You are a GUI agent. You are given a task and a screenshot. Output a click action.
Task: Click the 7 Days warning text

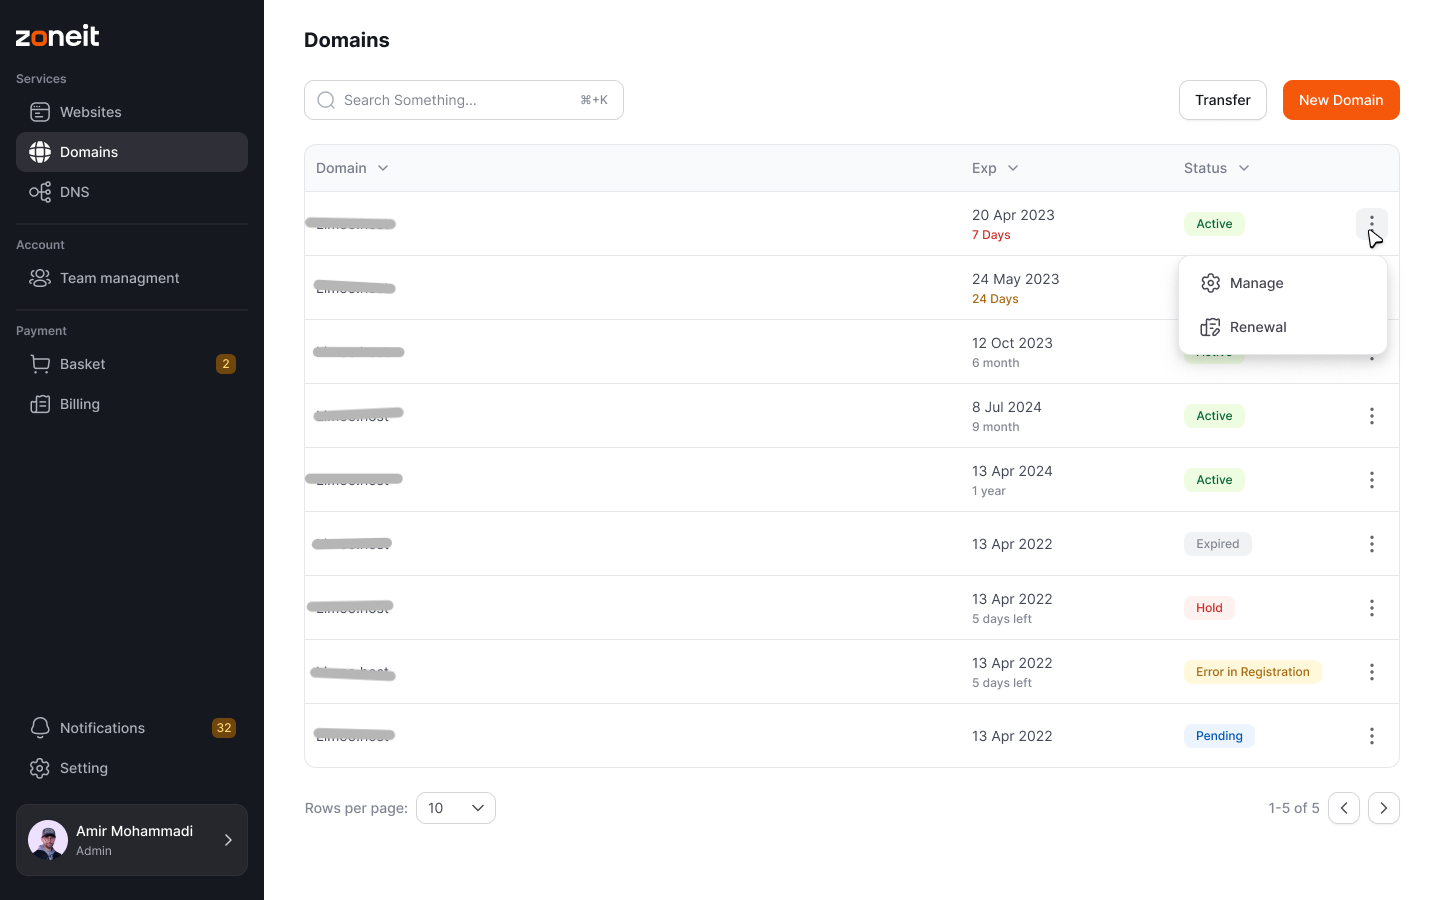click(x=991, y=235)
